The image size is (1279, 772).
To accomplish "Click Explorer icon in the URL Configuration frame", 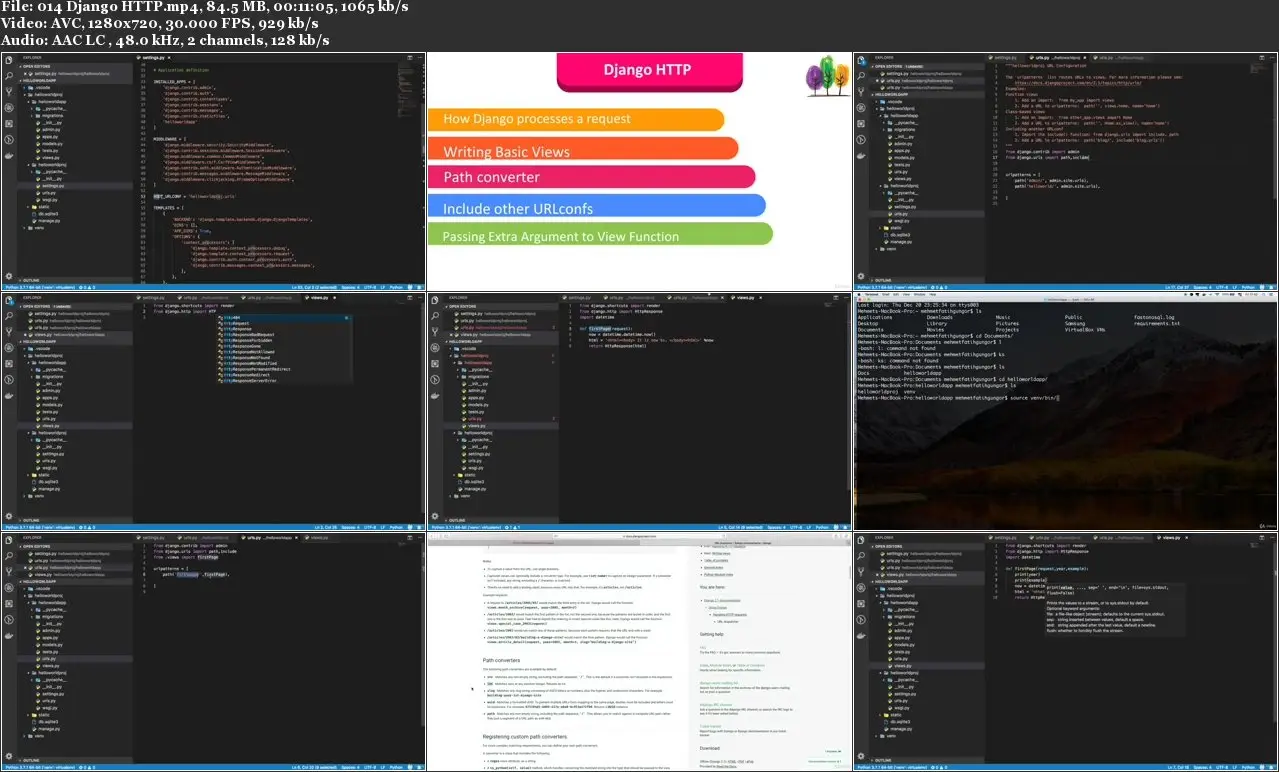I will (x=861, y=59).
